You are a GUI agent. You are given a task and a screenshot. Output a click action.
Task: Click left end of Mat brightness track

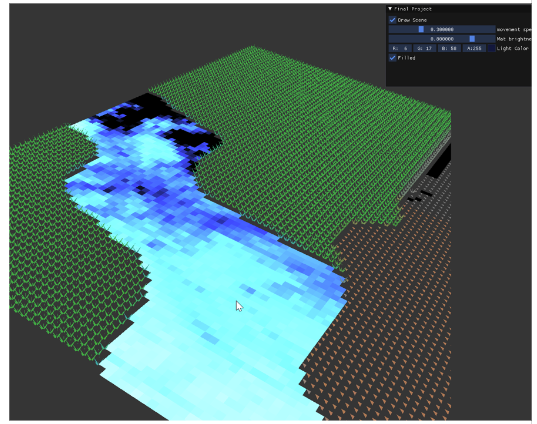pyautogui.click(x=392, y=39)
